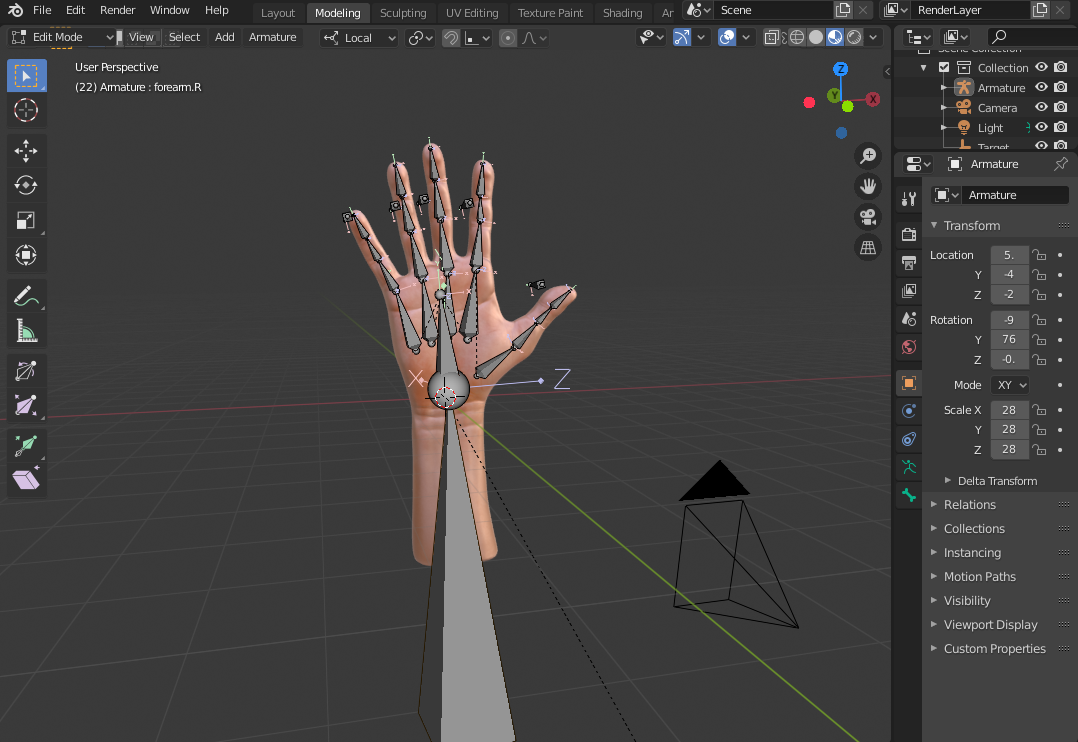Activate the Rotate tool
Viewport: 1078px width, 742px height.
pyautogui.click(x=26, y=185)
